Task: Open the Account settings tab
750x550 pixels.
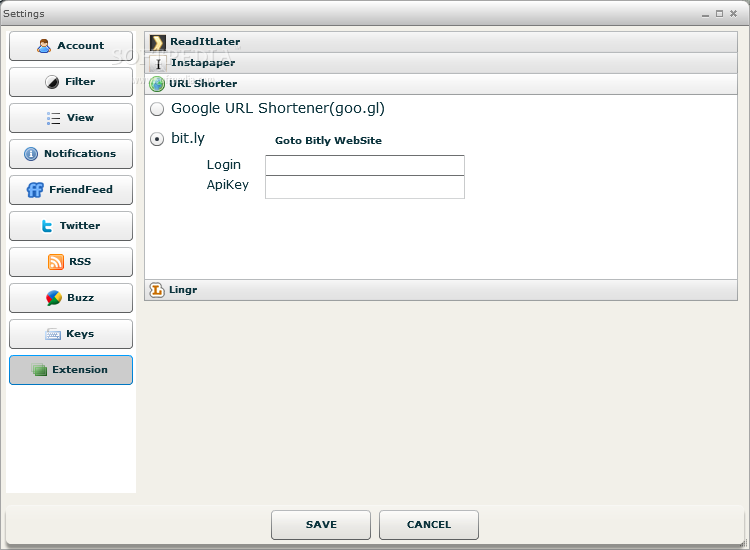Action: (71, 46)
